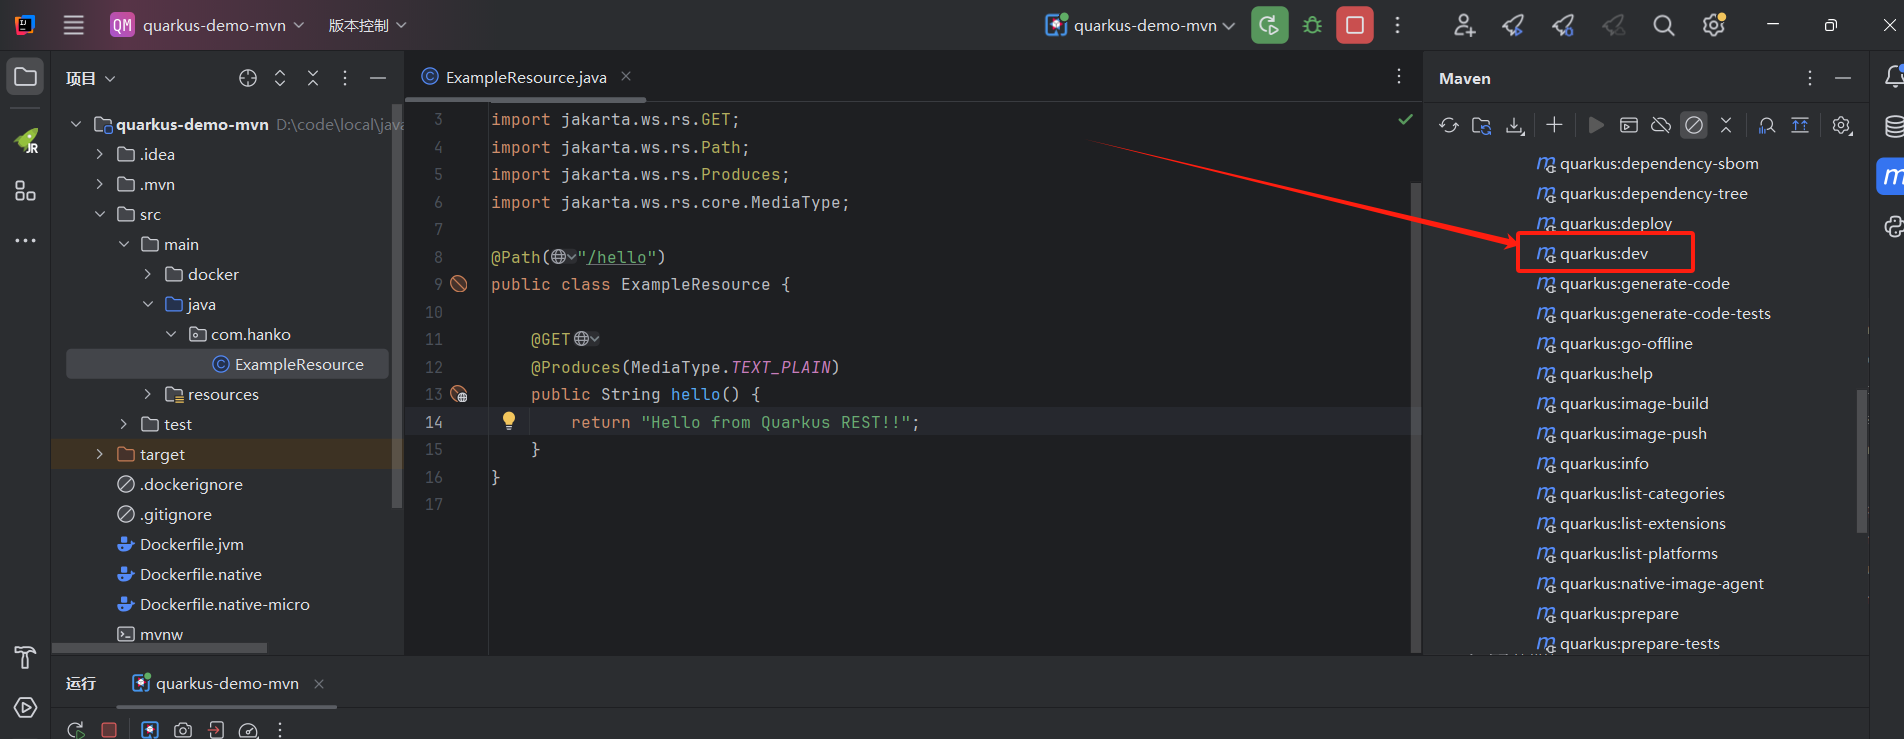Hide the Maven tool window minimize dash
This screenshot has width=1904, height=739.
1843,78
